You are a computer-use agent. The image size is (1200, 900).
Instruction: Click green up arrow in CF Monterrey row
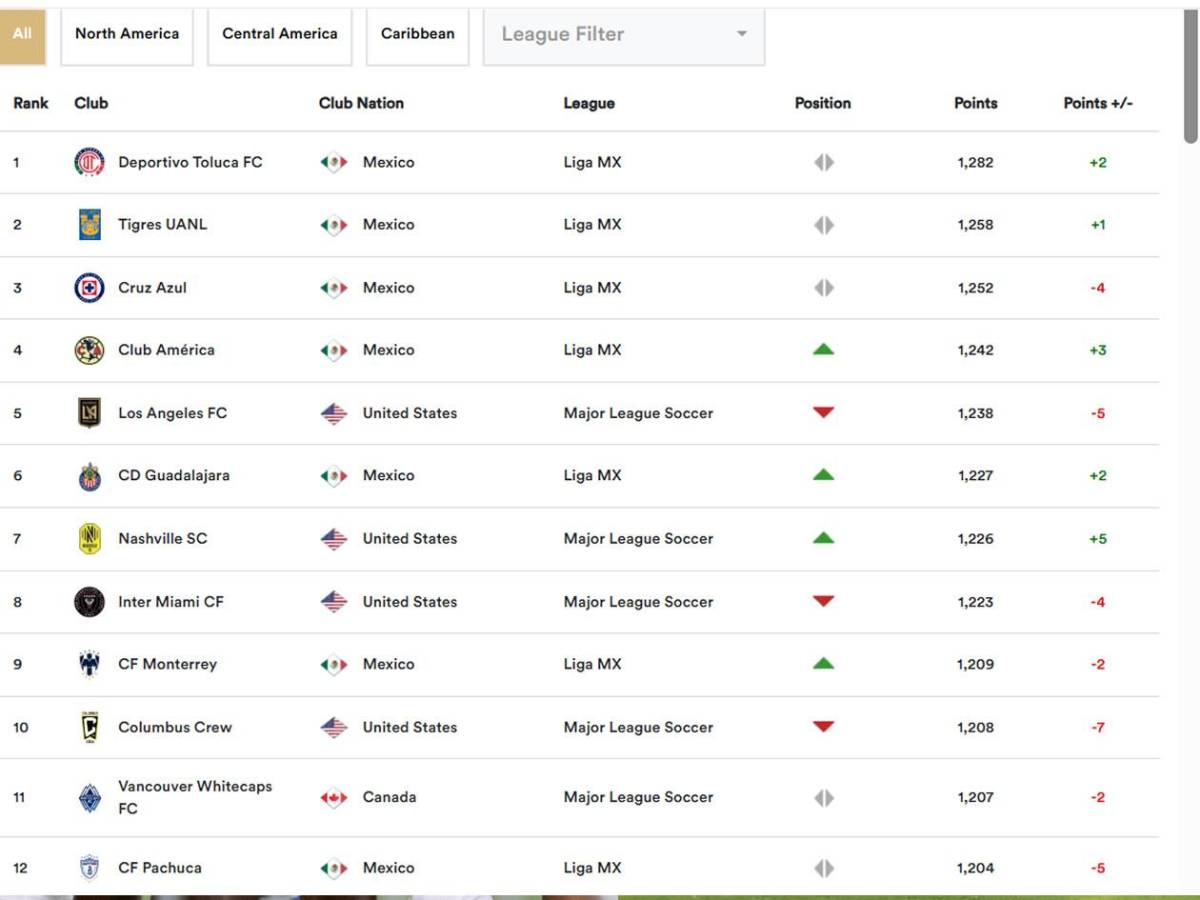[x=823, y=663]
